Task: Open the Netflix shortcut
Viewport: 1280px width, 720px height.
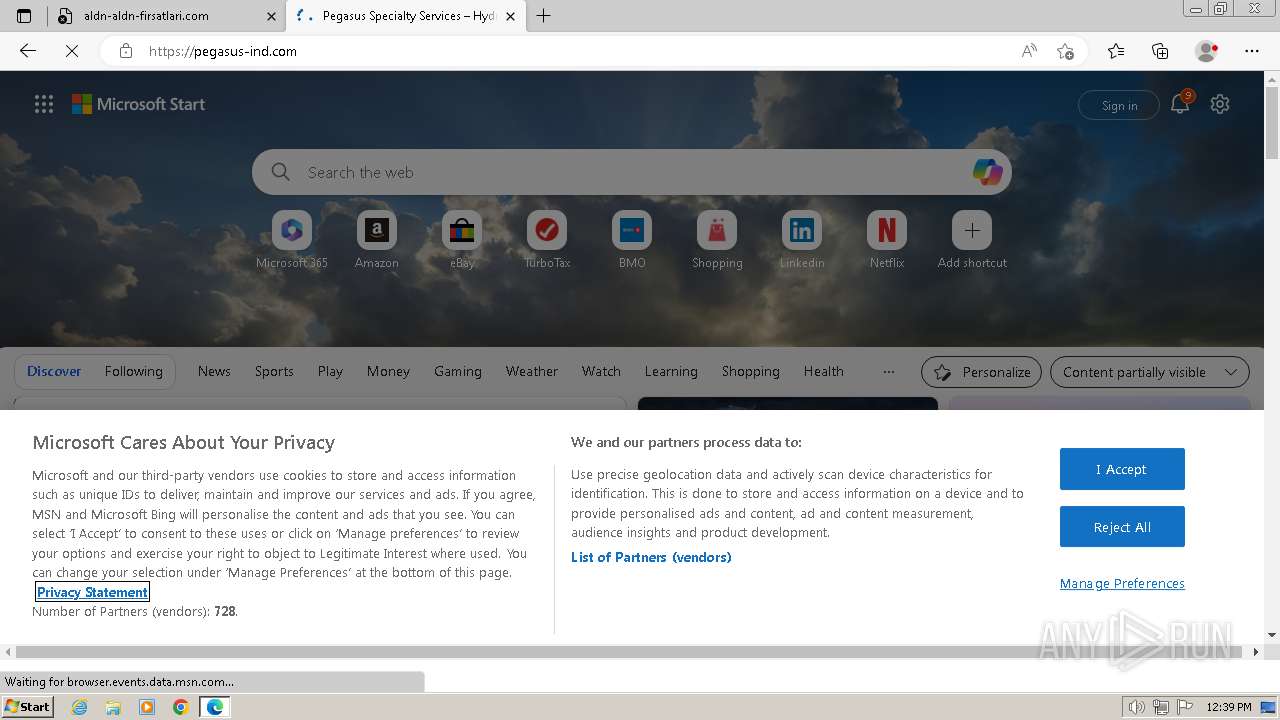Action: pyautogui.click(x=887, y=240)
